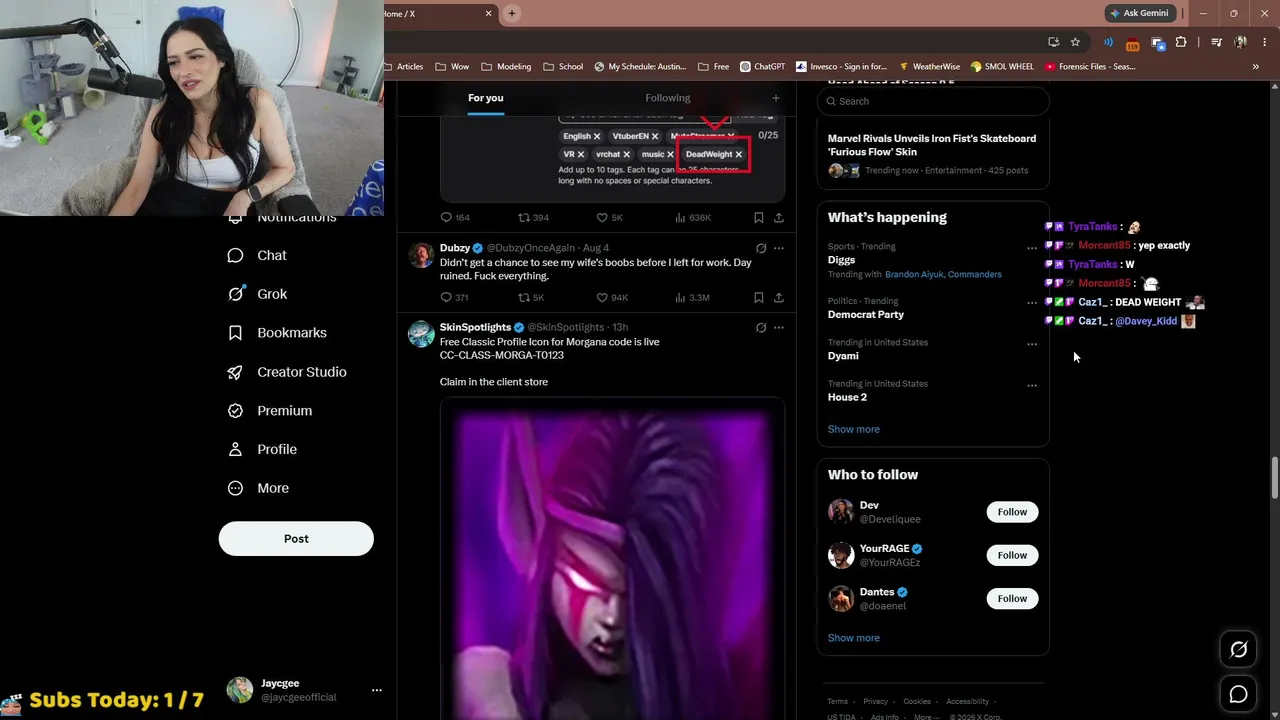The image size is (1280, 720).
Task: Follow YourRAGE
Action: 1012,555
